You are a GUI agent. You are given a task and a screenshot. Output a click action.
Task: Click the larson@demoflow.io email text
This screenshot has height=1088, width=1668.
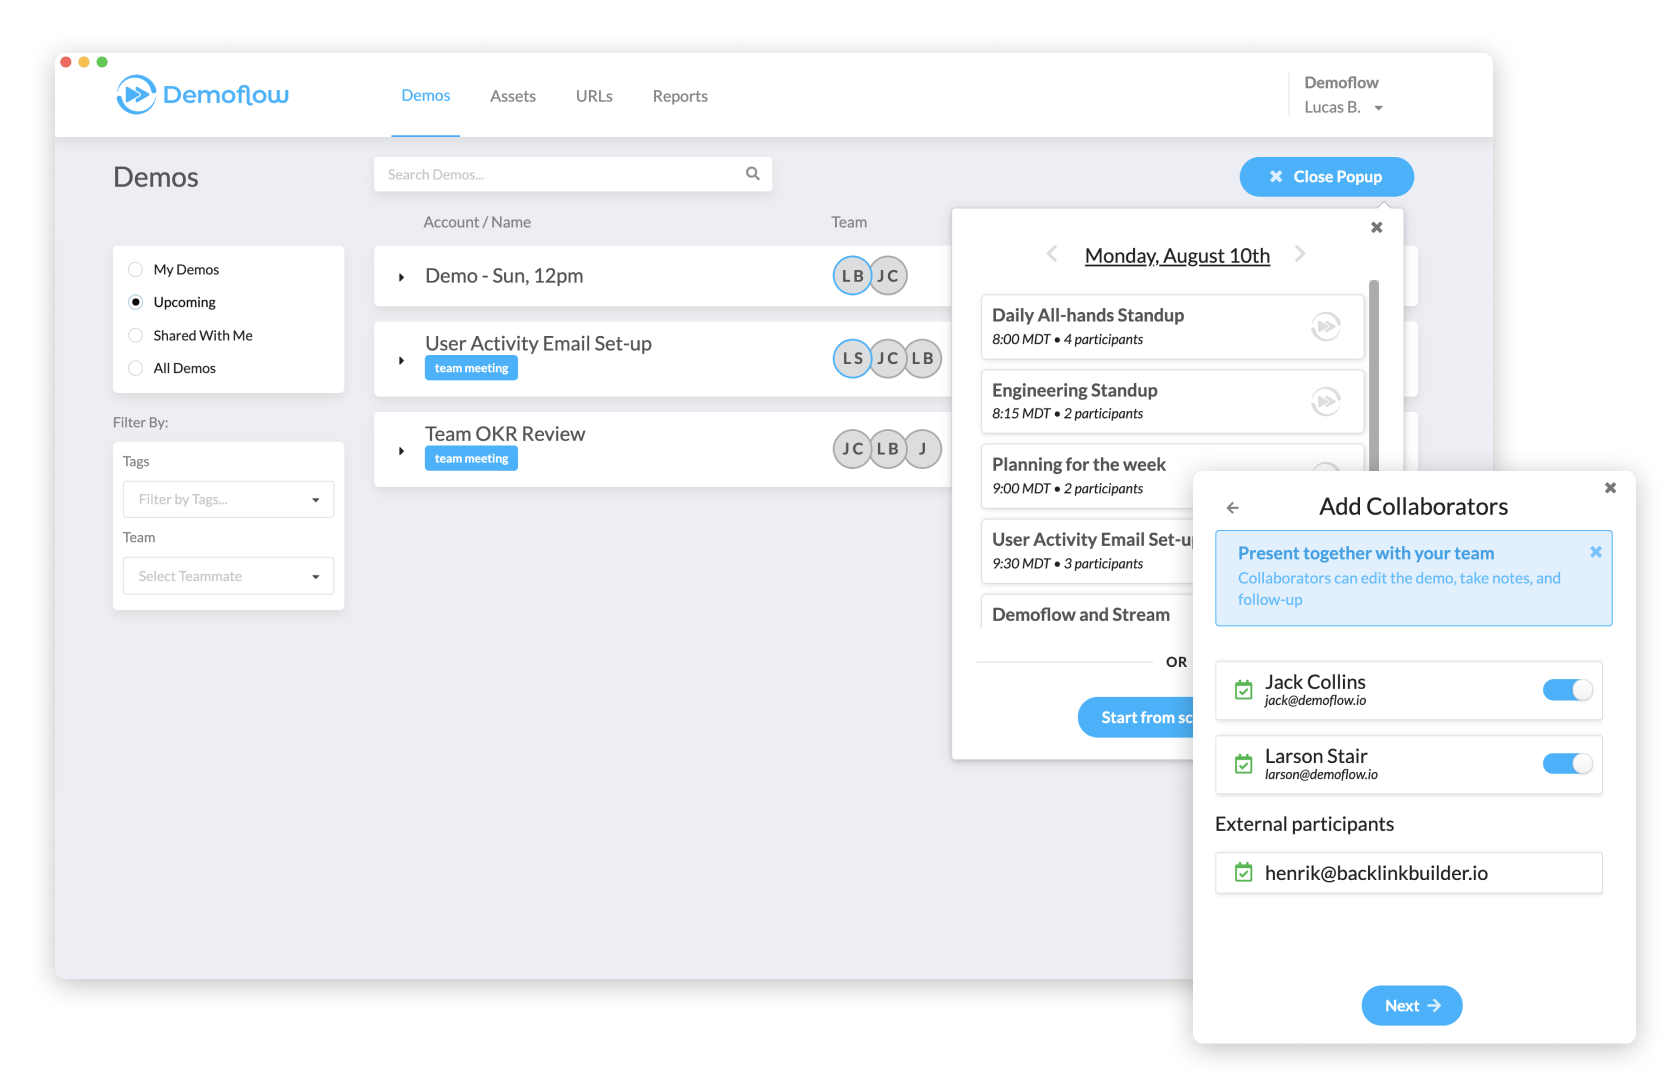1321,775
